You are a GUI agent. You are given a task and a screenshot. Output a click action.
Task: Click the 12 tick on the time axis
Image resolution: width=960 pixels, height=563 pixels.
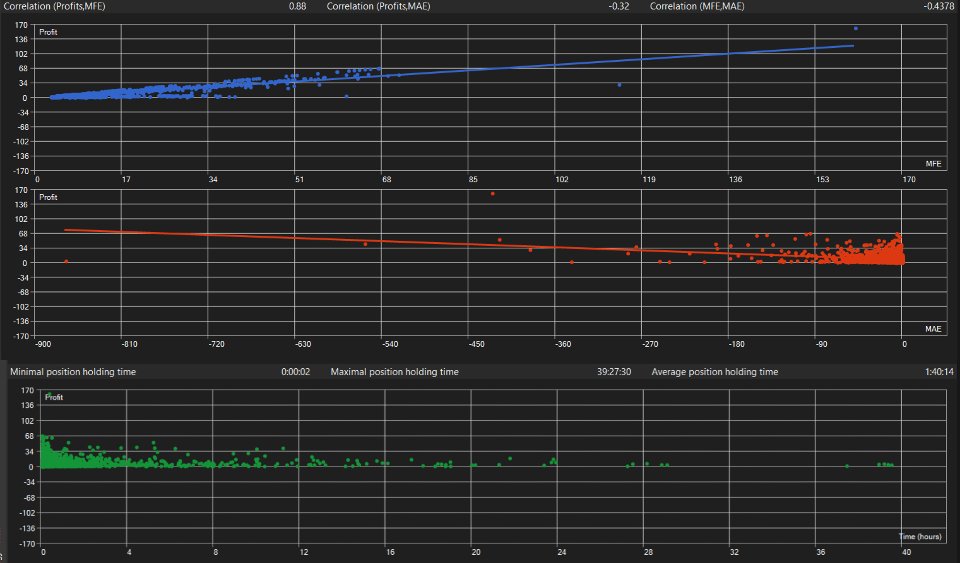point(303,551)
